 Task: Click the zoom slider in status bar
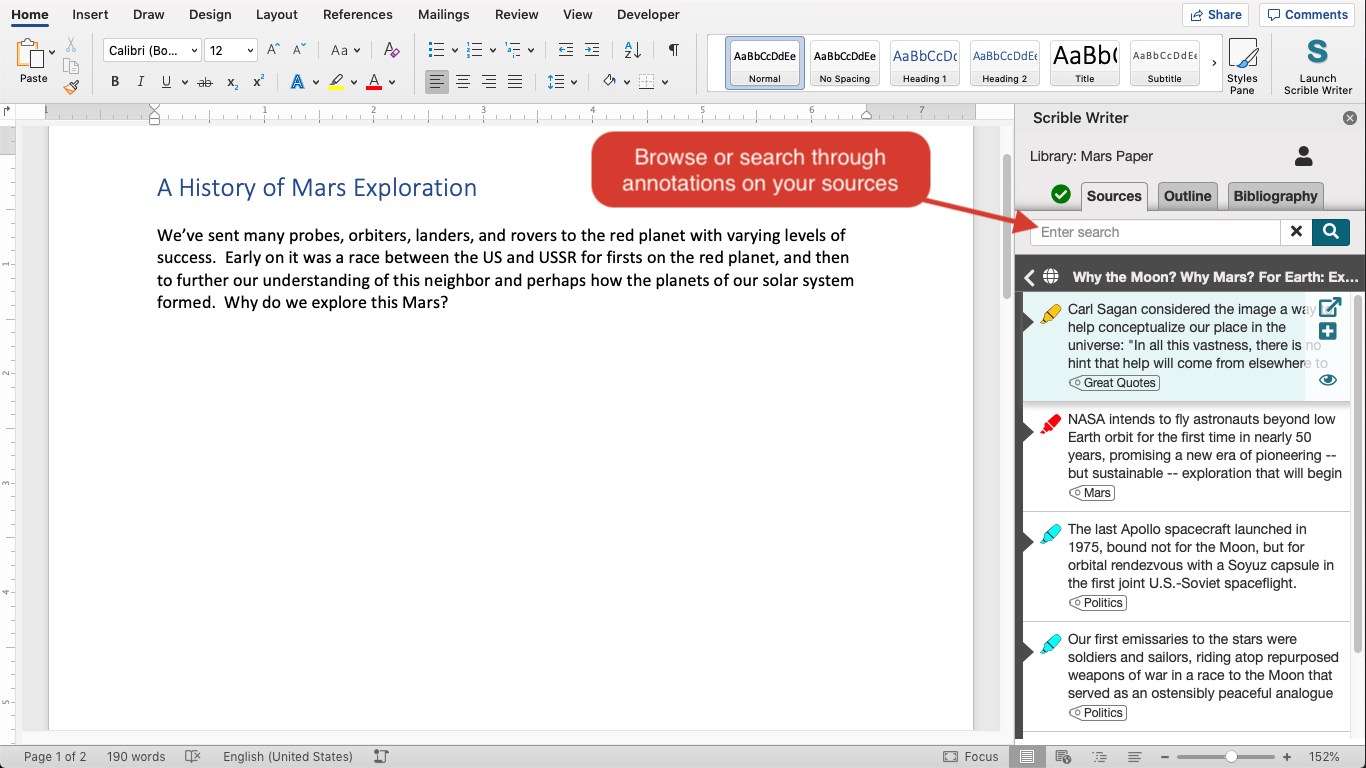[1231, 757]
